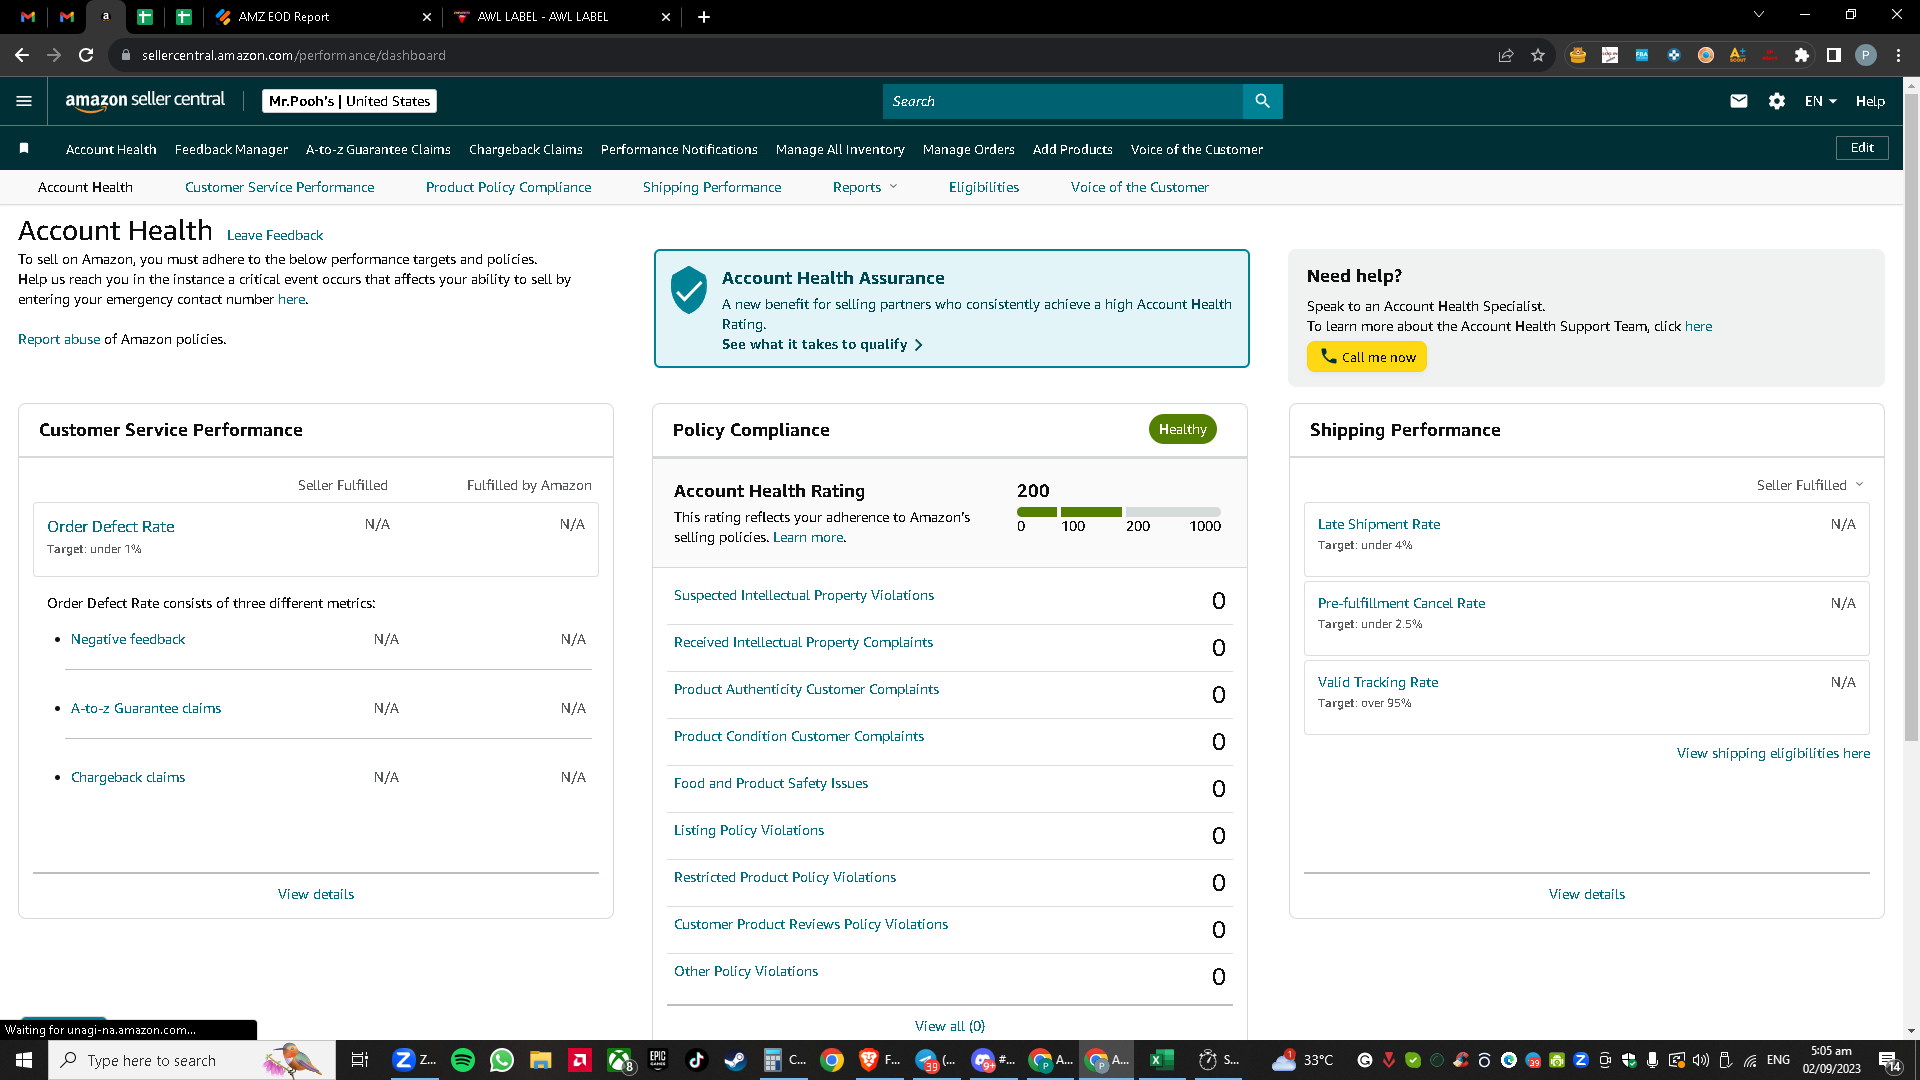Viewport: 1920px width, 1080px height.
Task: Expand the Seller Fulfilled shipping dropdown
Action: tap(1810, 485)
